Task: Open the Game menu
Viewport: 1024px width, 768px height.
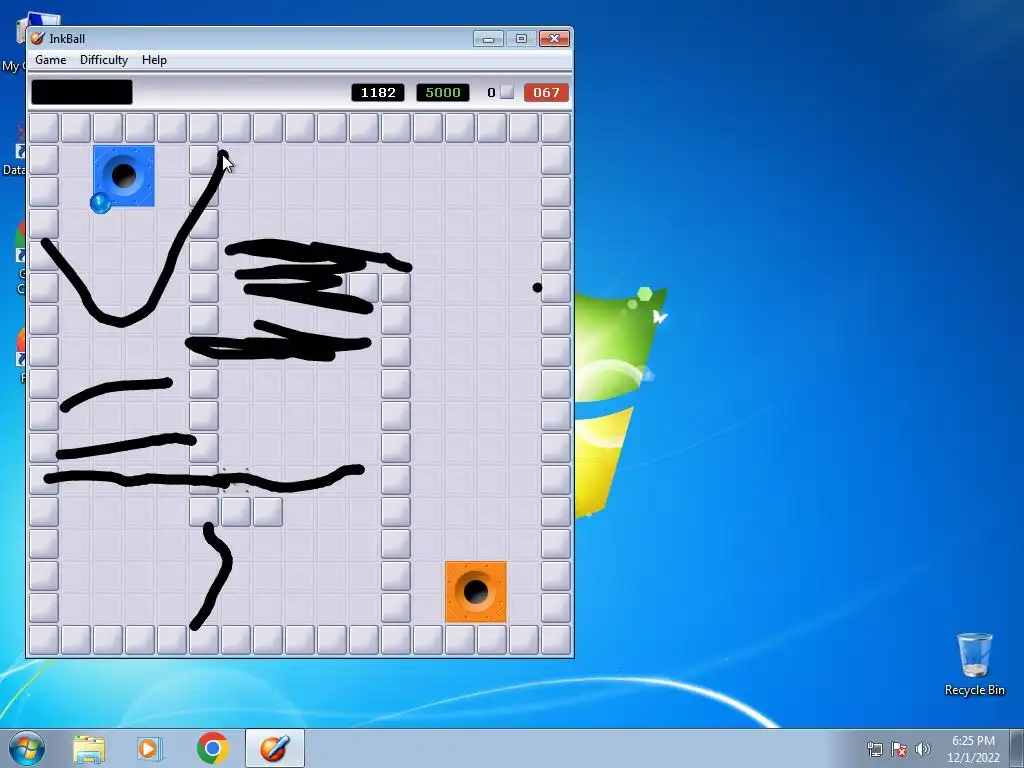Action: [x=50, y=60]
